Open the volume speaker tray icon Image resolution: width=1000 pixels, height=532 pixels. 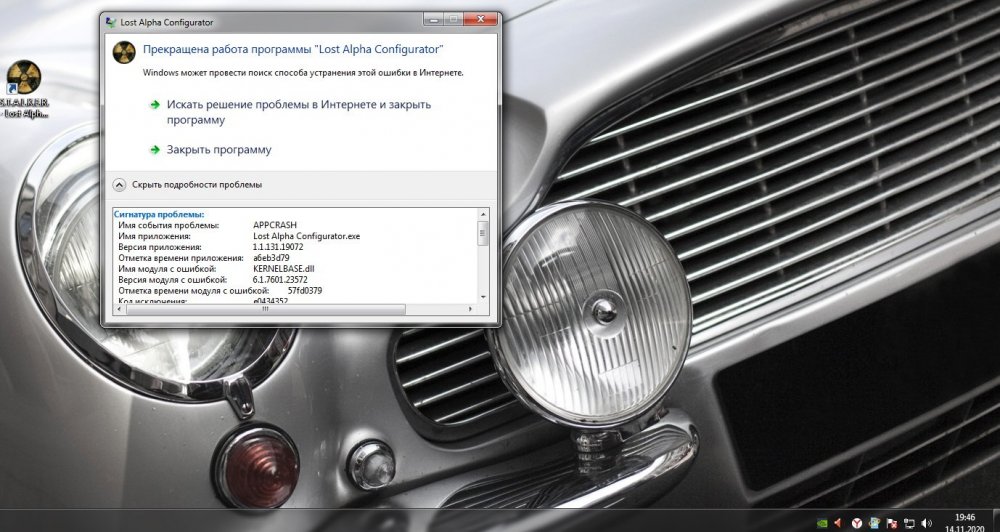(x=927, y=523)
